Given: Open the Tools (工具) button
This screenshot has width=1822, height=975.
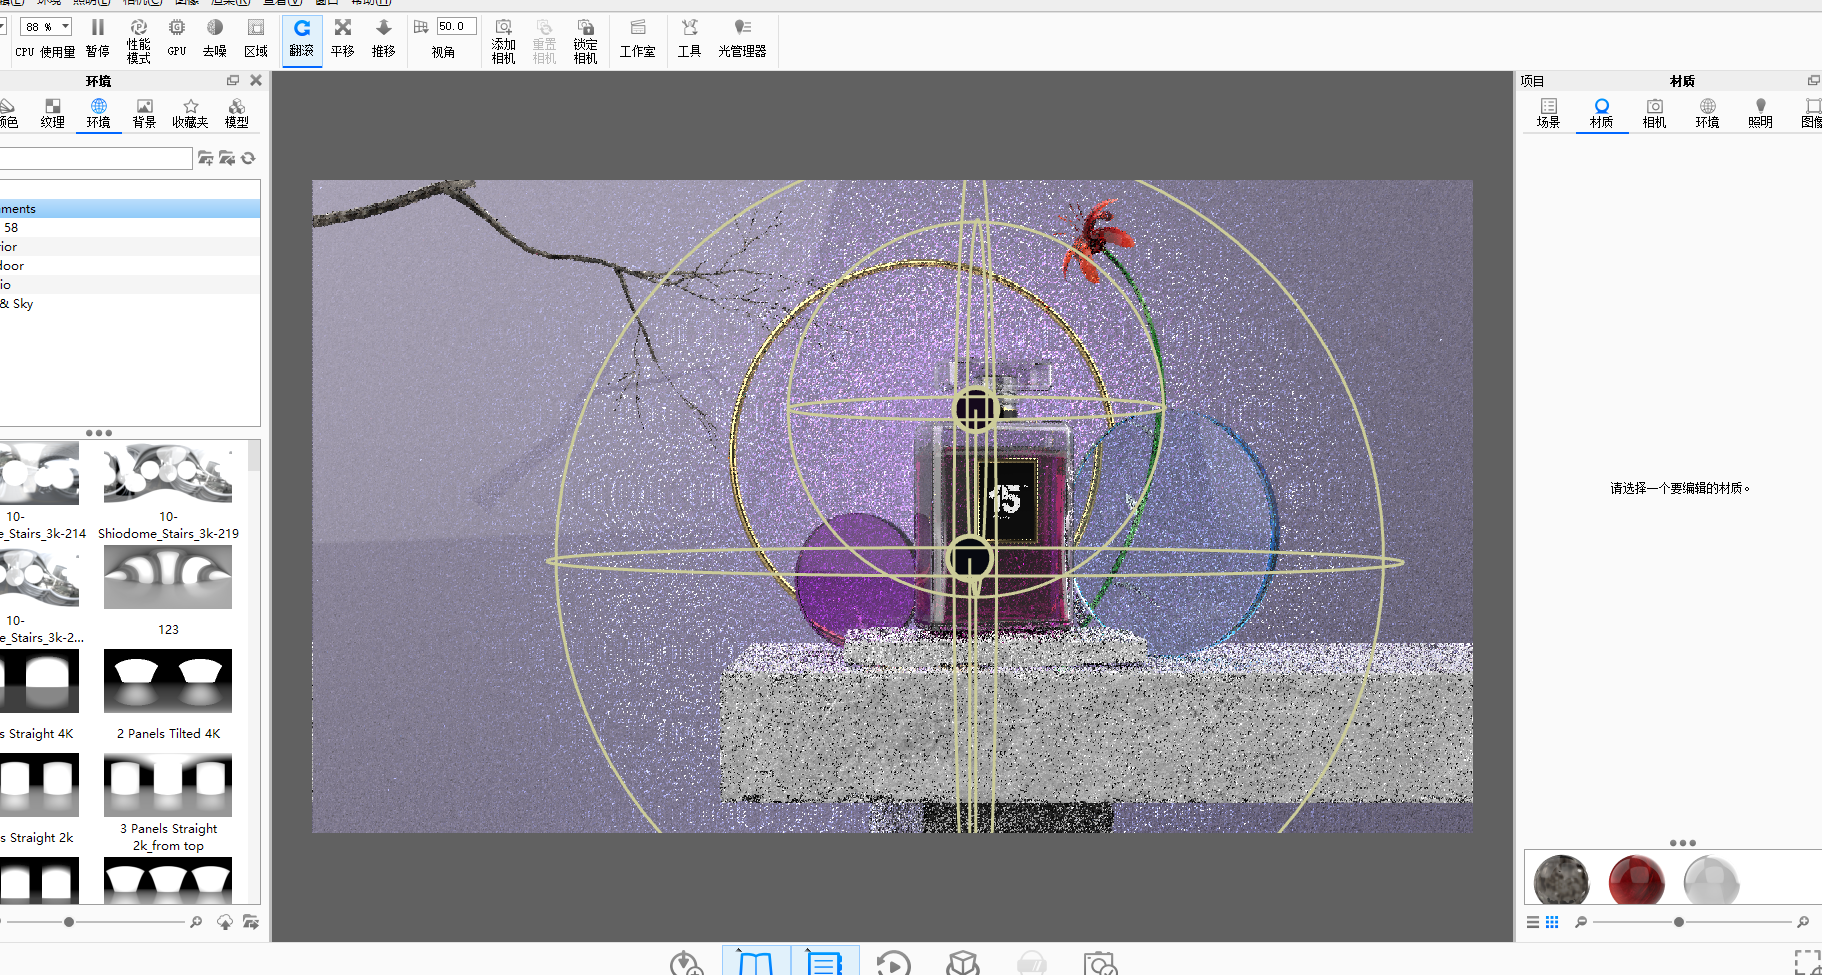Looking at the screenshot, I should click(690, 38).
